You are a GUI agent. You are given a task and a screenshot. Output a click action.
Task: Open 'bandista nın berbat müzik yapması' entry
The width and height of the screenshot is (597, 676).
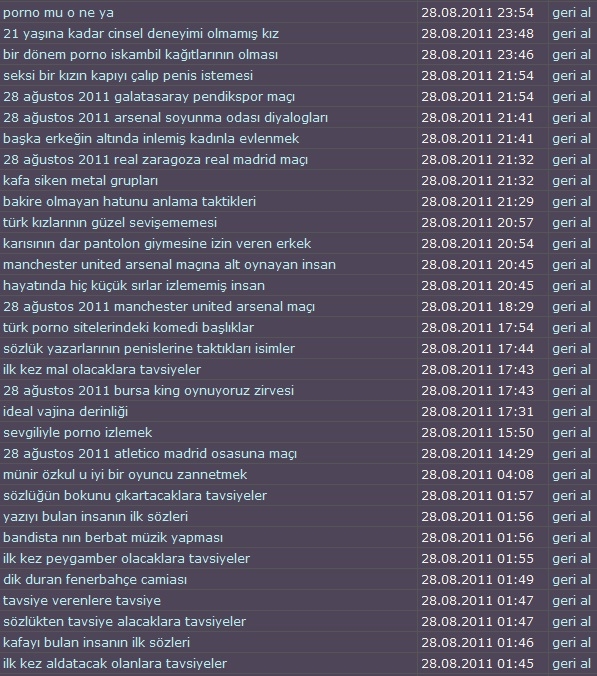point(113,538)
